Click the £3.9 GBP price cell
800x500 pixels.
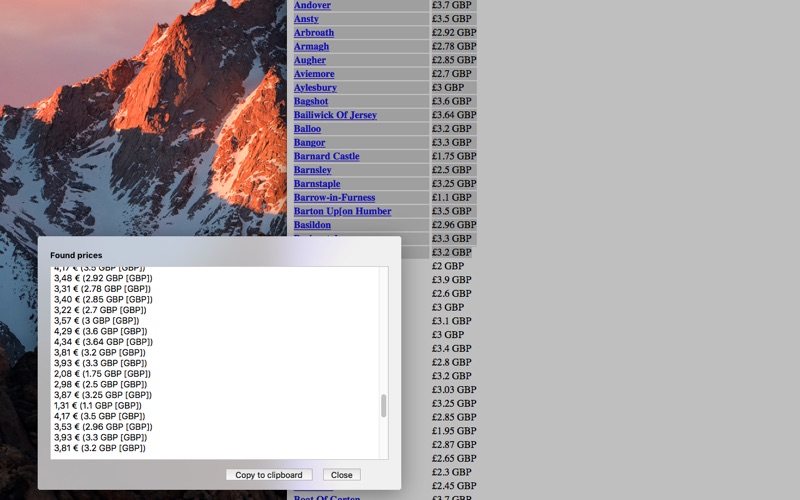452,280
